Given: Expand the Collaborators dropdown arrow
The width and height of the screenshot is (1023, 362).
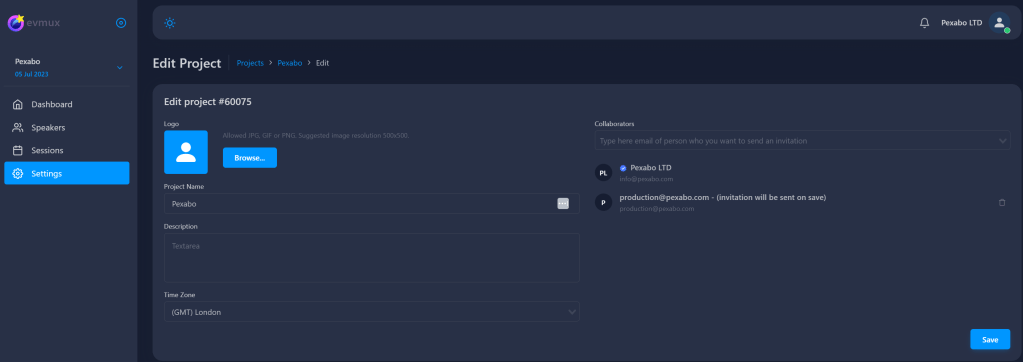Looking at the screenshot, I should [1003, 140].
